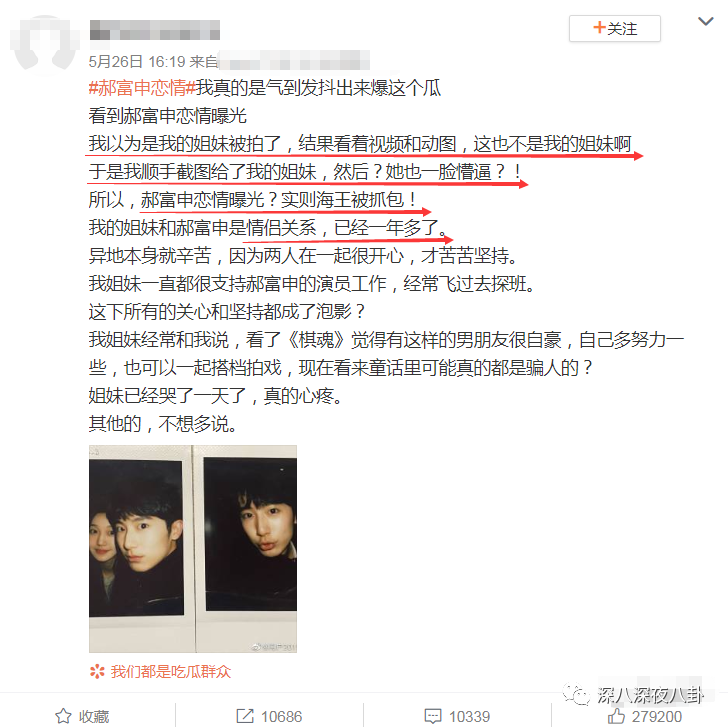Open the left polaroid couple photo
The image size is (728, 727).
point(140,549)
